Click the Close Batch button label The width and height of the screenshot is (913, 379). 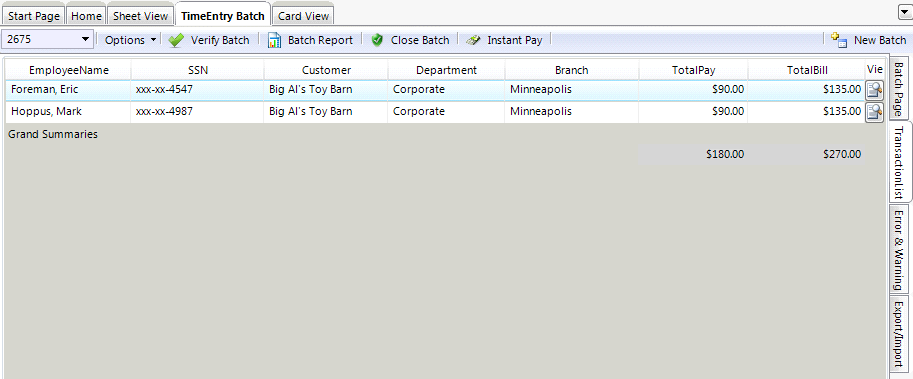420,40
